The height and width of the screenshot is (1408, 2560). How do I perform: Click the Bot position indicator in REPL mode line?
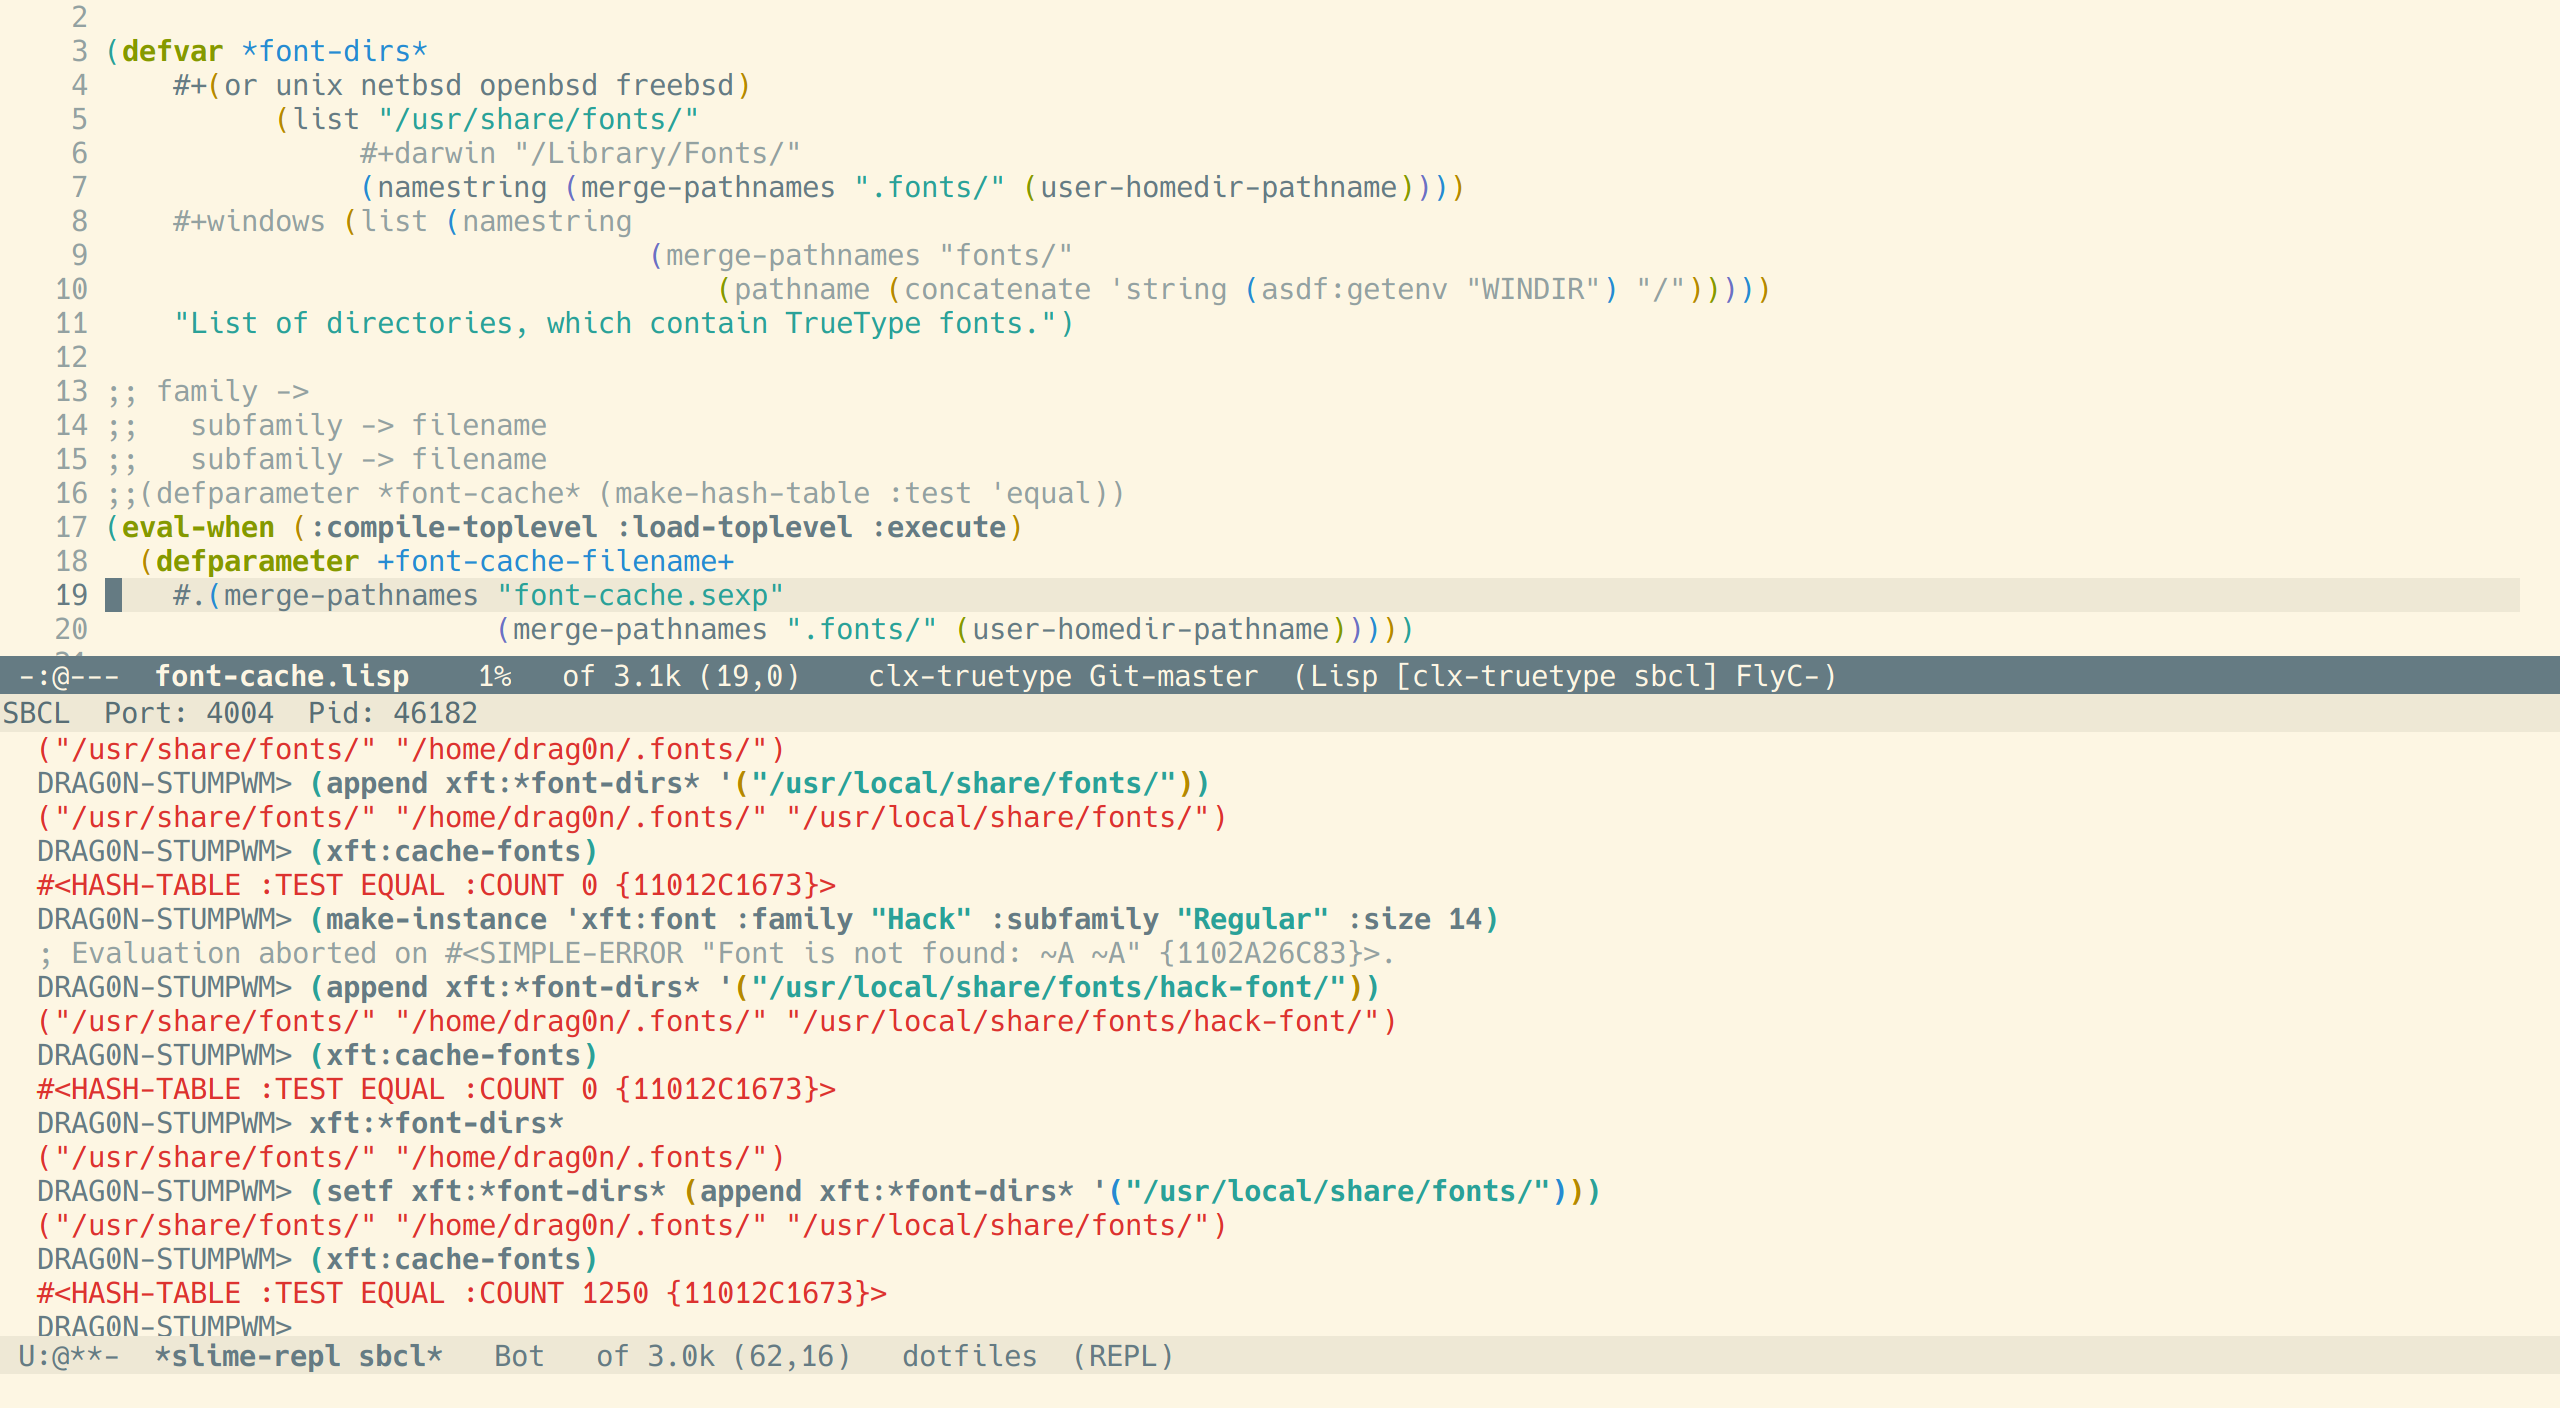click(x=519, y=1356)
